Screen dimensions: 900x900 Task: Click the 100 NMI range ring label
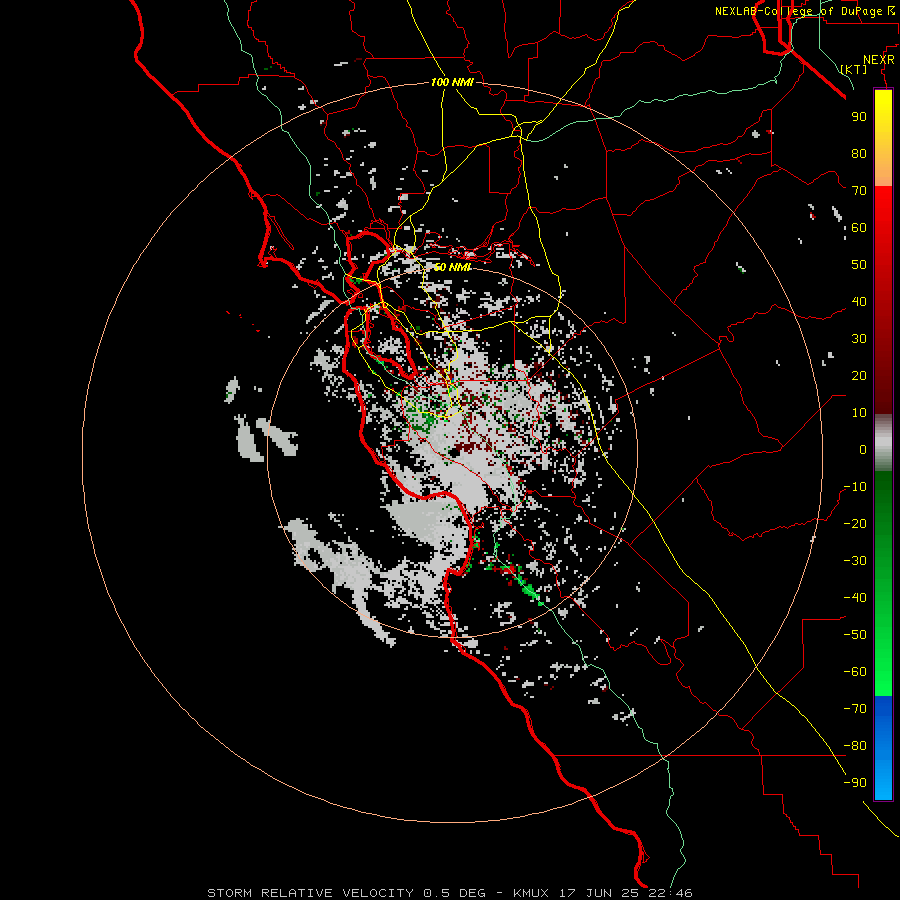click(x=452, y=82)
